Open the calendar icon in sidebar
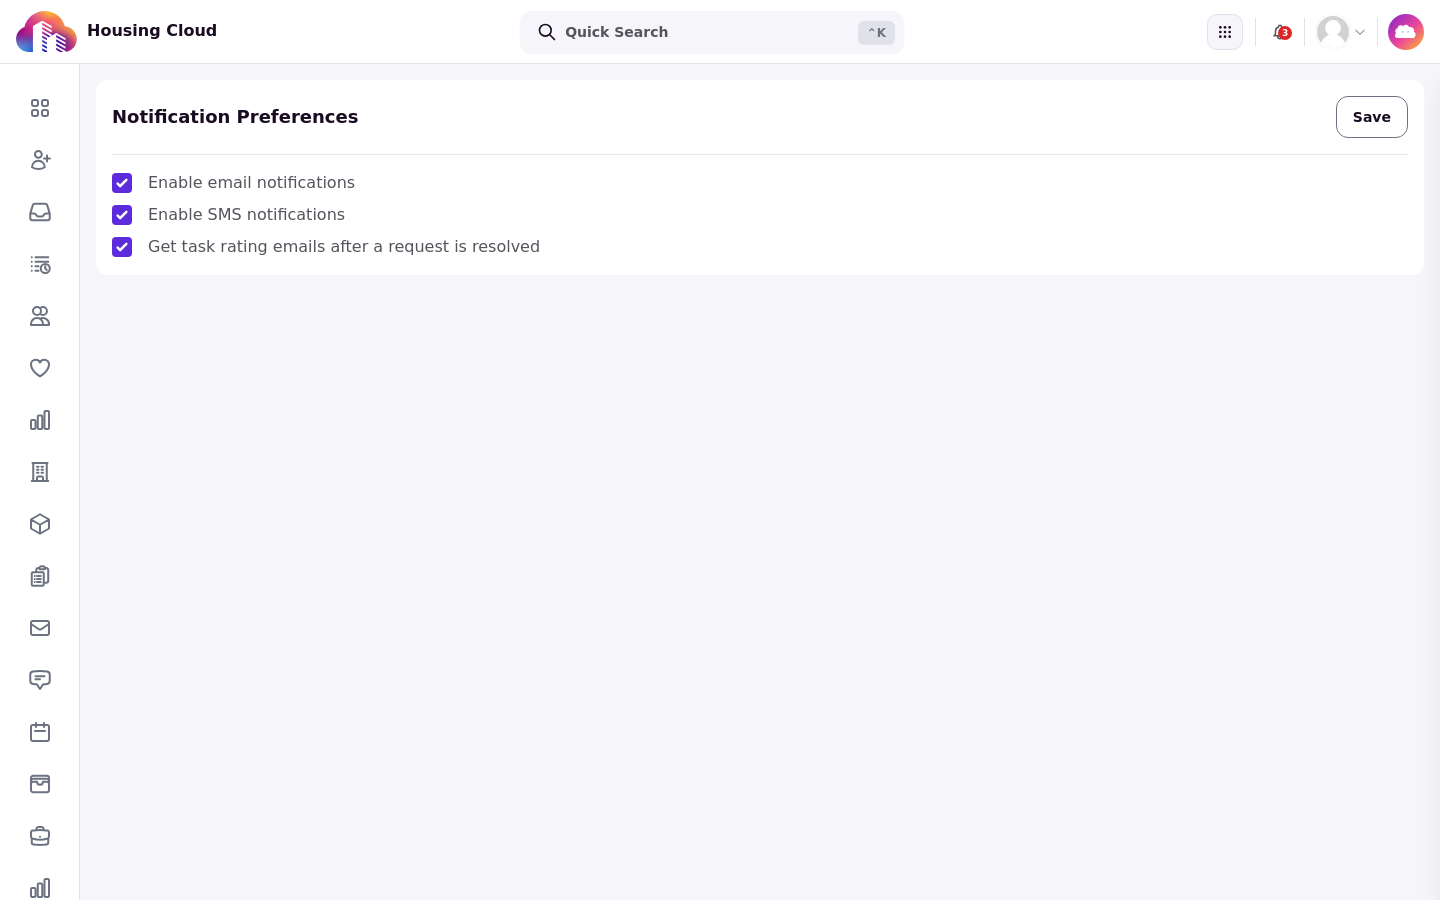 [x=40, y=732]
